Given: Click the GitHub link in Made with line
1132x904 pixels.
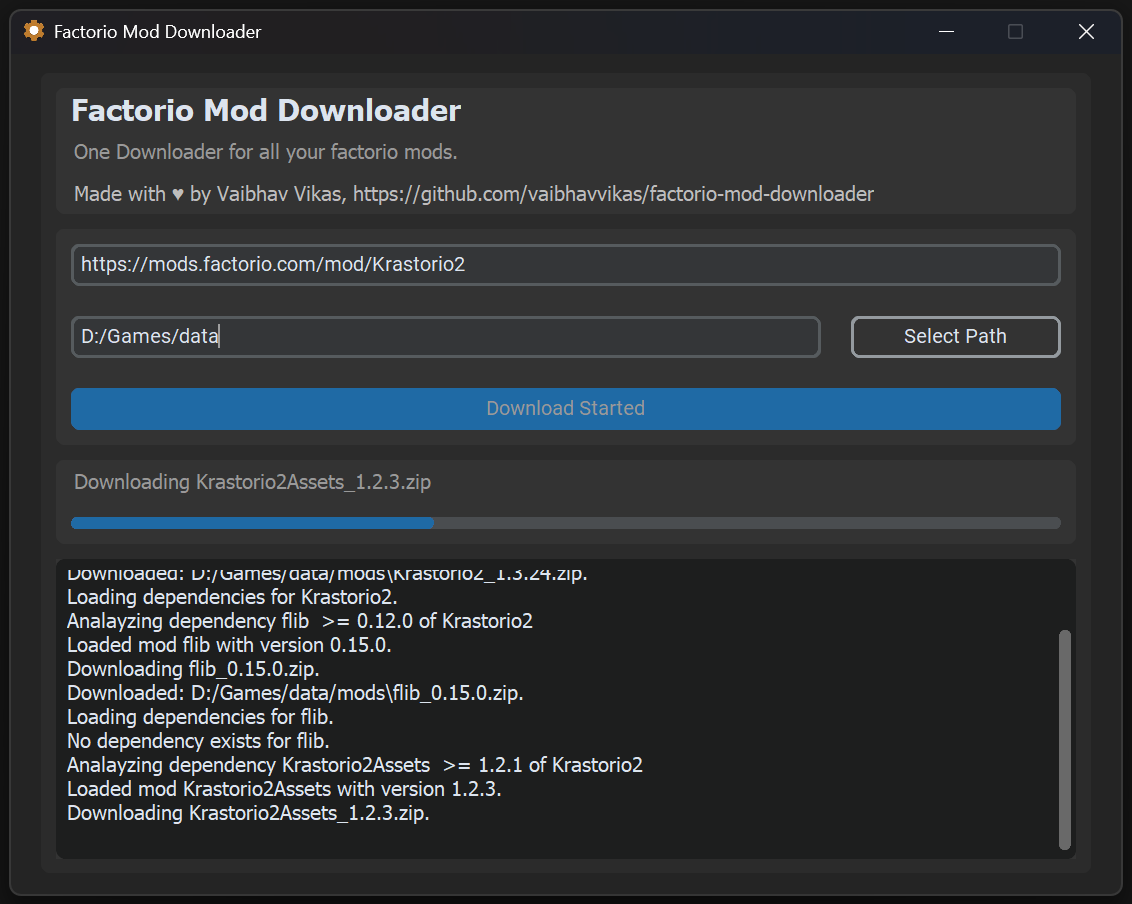Looking at the screenshot, I should tap(613, 194).
